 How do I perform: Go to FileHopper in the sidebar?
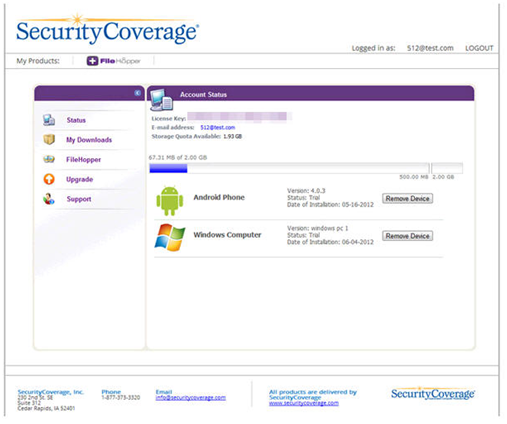(x=83, y=160)
